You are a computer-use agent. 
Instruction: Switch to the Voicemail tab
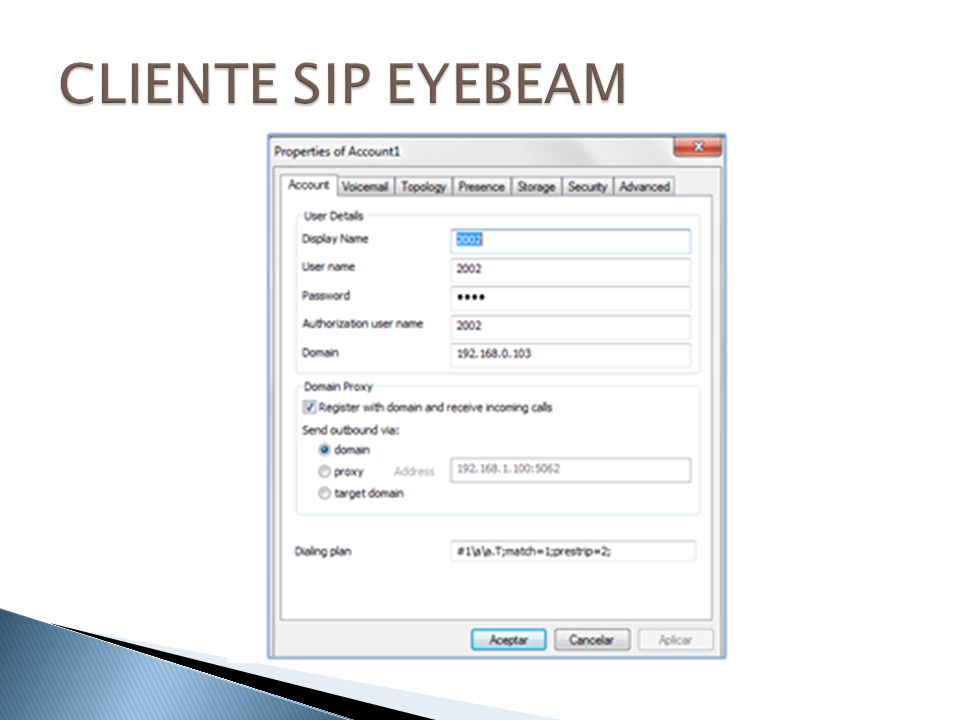coord(365,187)
